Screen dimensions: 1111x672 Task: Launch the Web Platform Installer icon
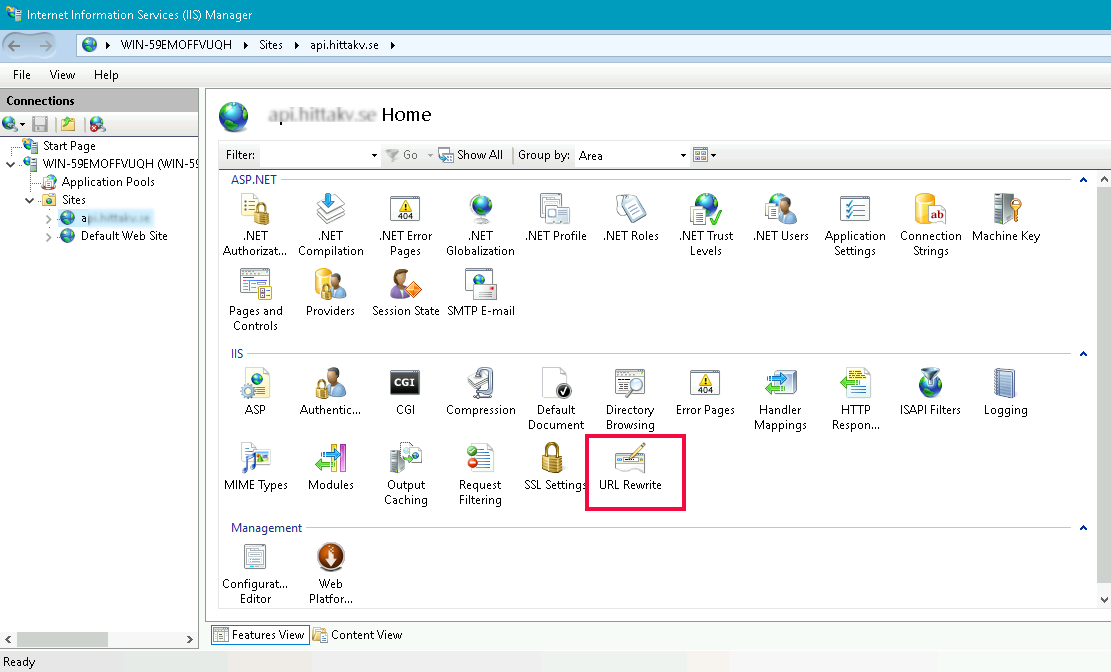[x=330, y=573]
